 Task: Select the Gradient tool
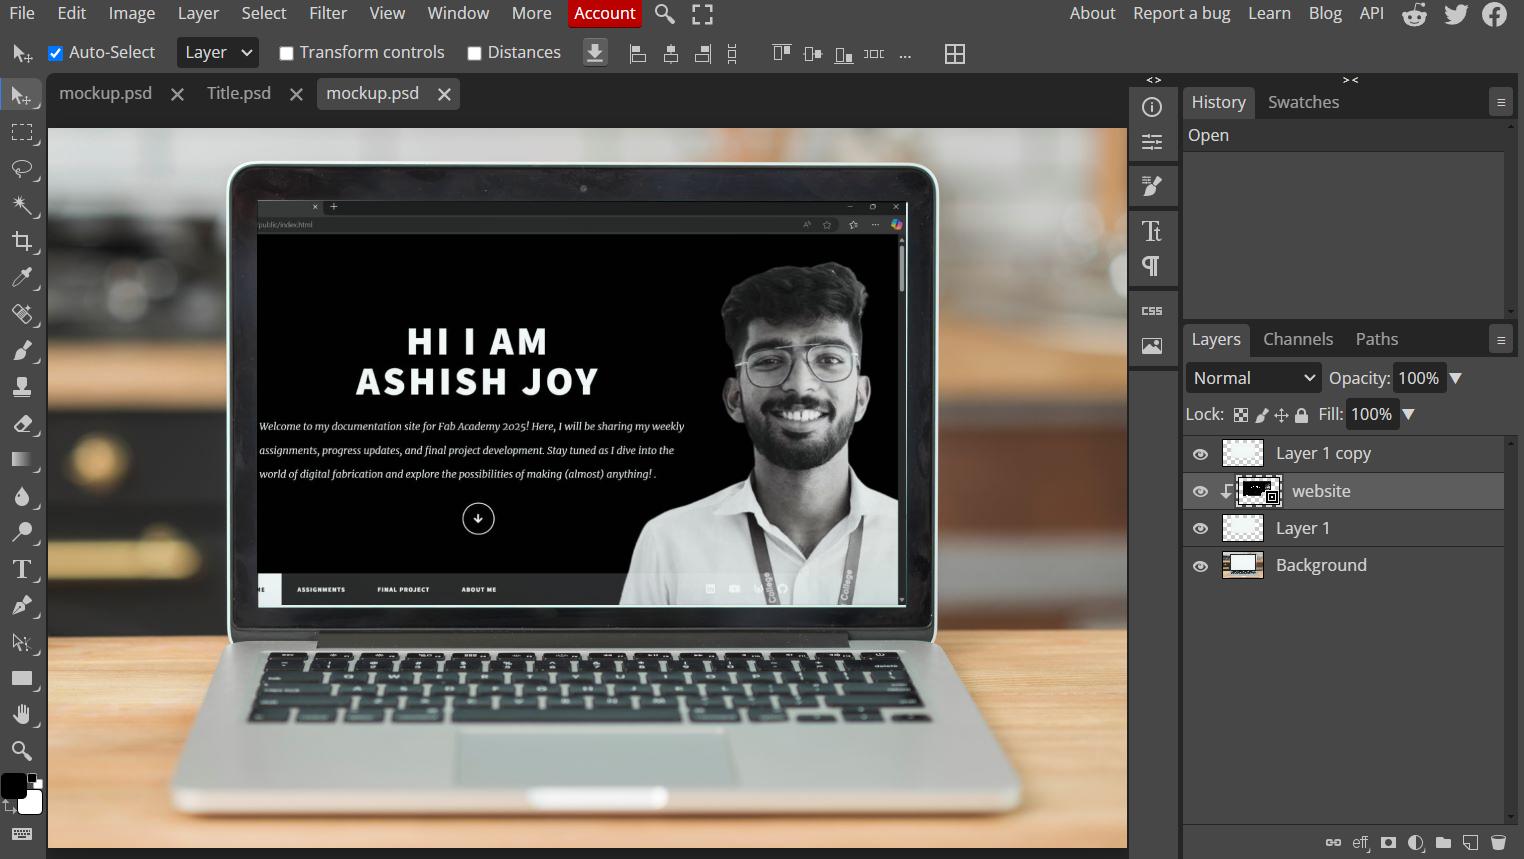coord(21,459)
